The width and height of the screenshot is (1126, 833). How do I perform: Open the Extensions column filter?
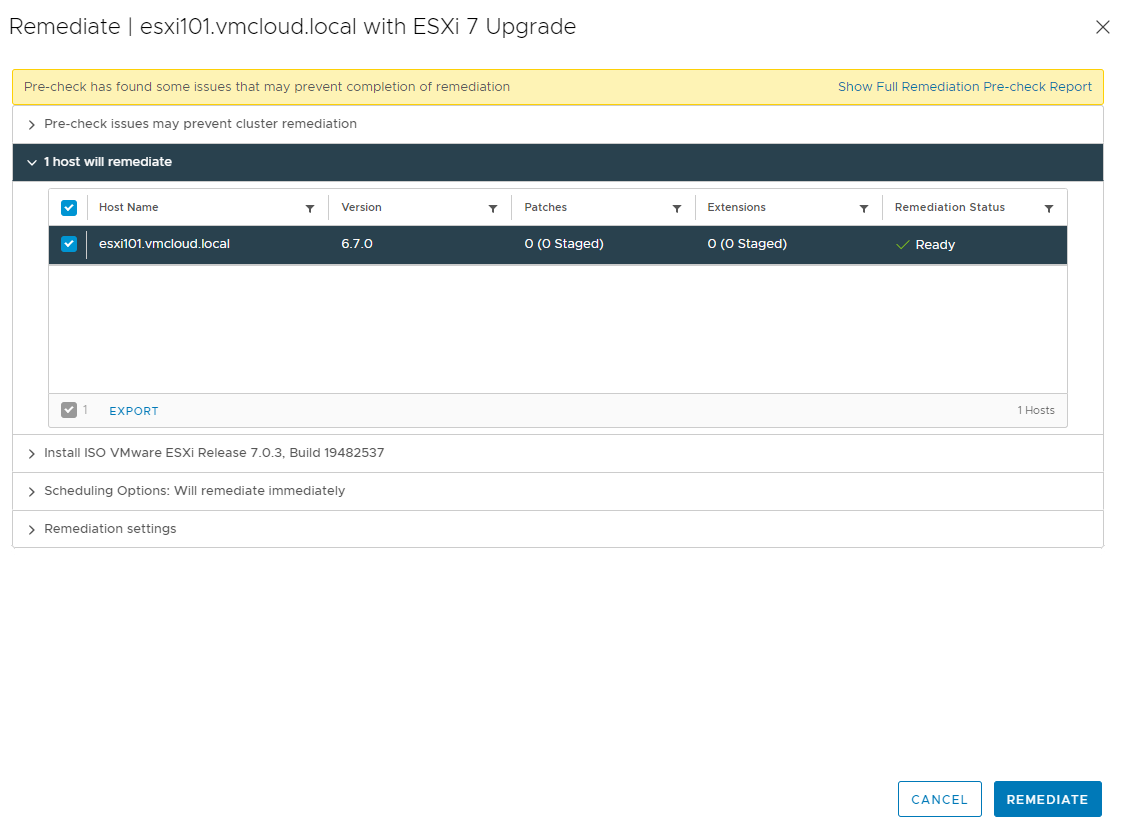click(x=863, y=207)
